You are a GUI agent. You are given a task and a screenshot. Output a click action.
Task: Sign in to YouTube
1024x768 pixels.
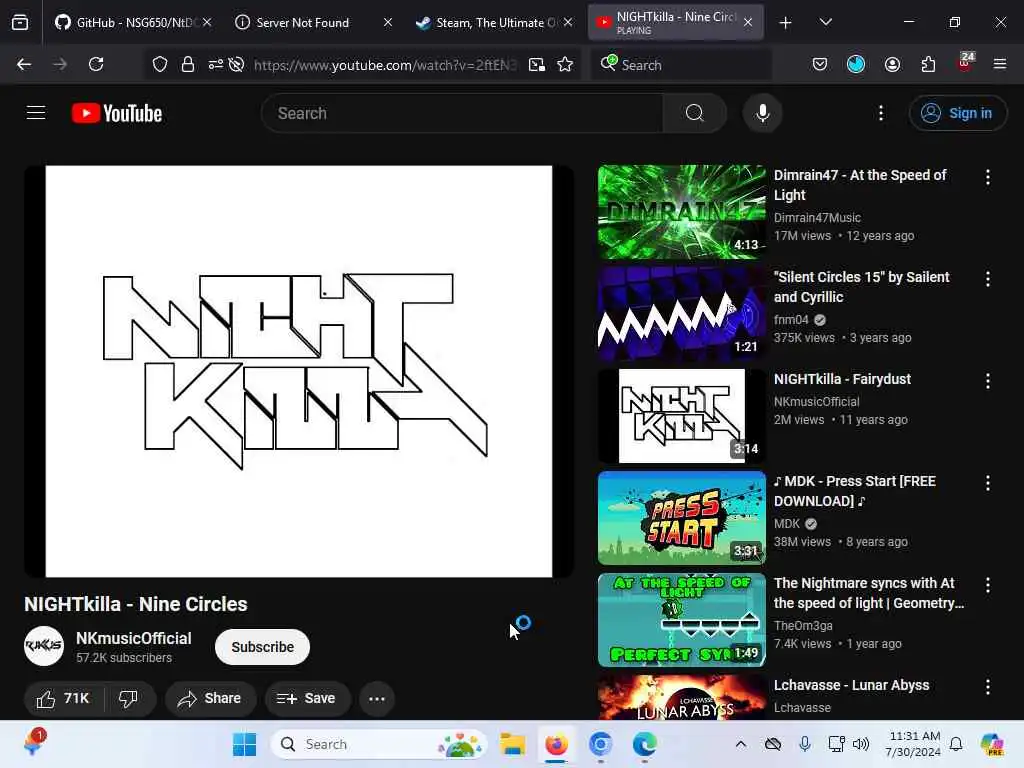(957, 113)
